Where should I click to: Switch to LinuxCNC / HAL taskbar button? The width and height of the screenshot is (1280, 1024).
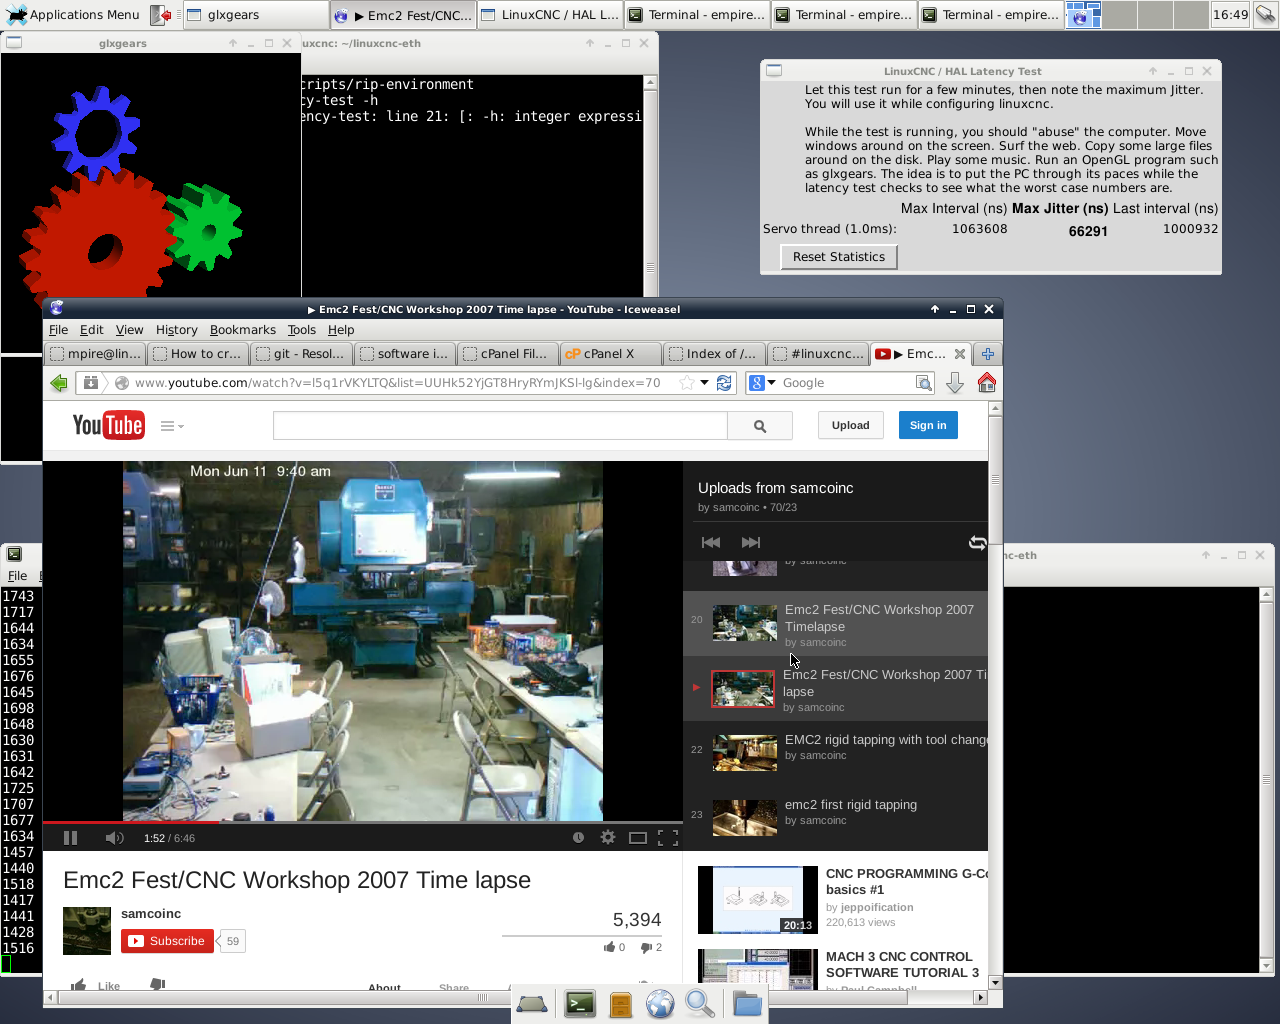[x=549, y=15]
